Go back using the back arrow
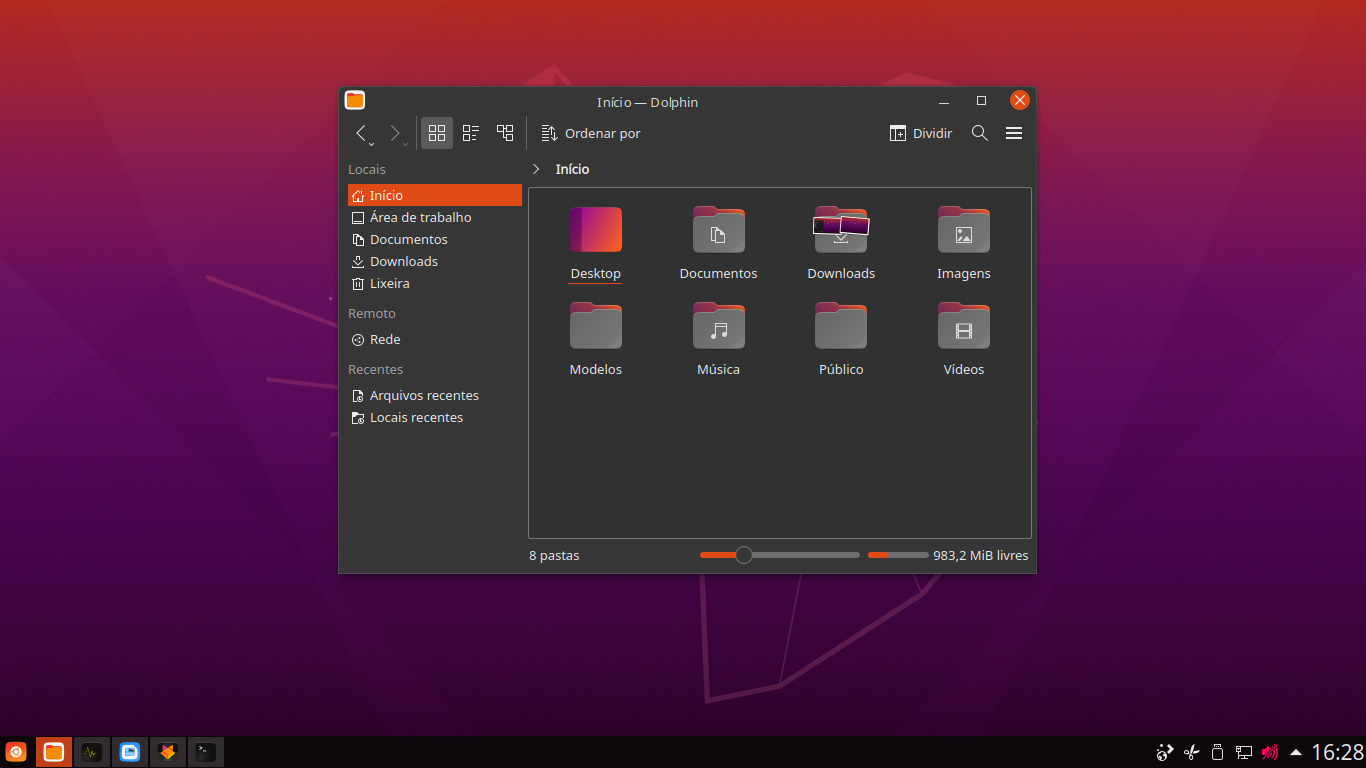This screenshot has height=768, width=1366. coord(362,133)
